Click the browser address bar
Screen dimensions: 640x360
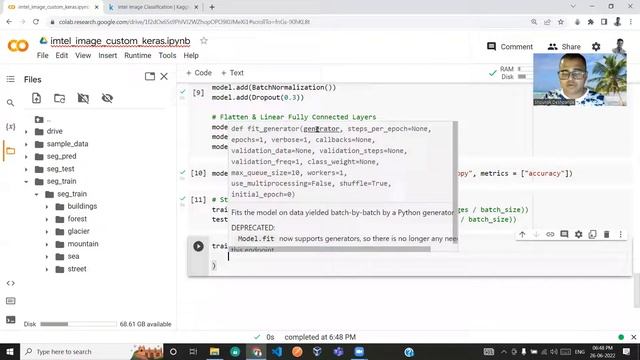point(286,22)
